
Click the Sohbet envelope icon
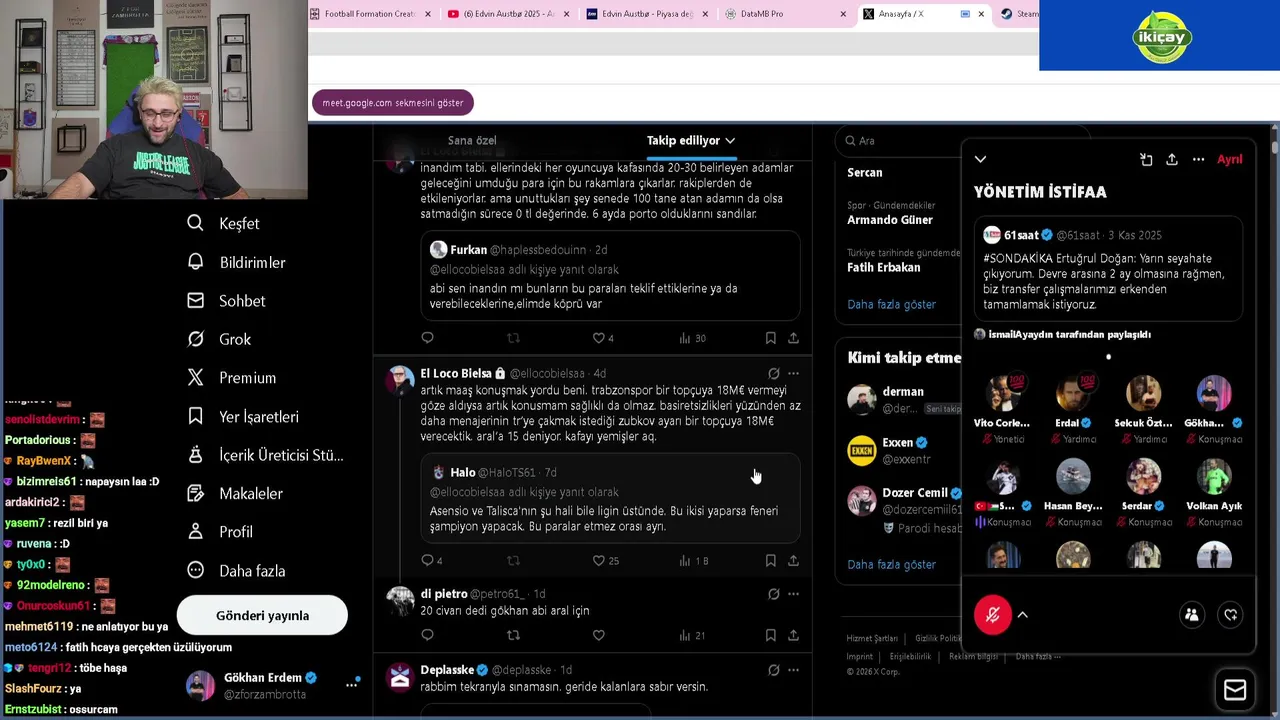point(196,300)
